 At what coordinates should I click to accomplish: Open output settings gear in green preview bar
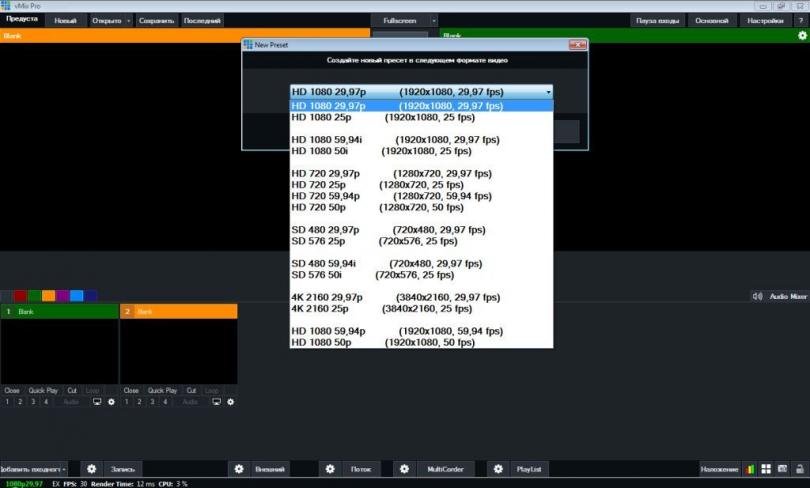point(802,35)
